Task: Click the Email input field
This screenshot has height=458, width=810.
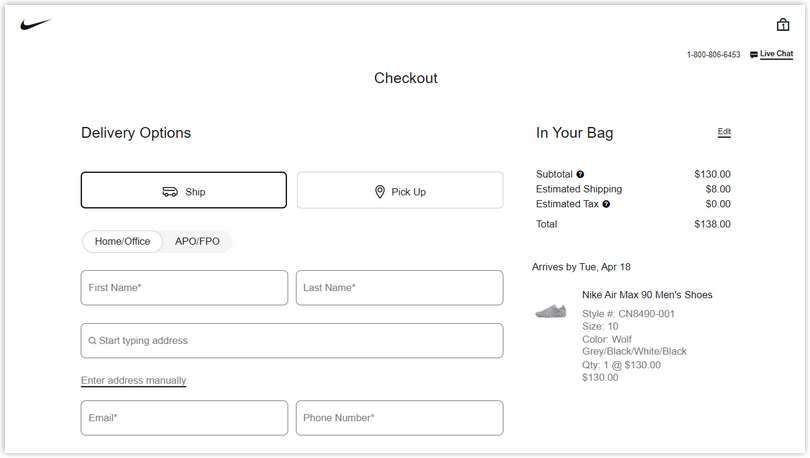Action: [184, 418]
